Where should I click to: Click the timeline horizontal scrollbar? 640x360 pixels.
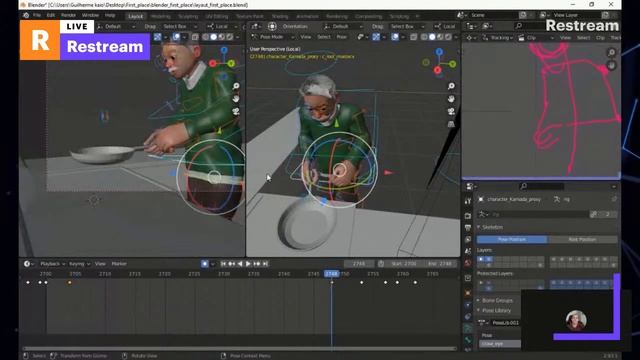240,349
